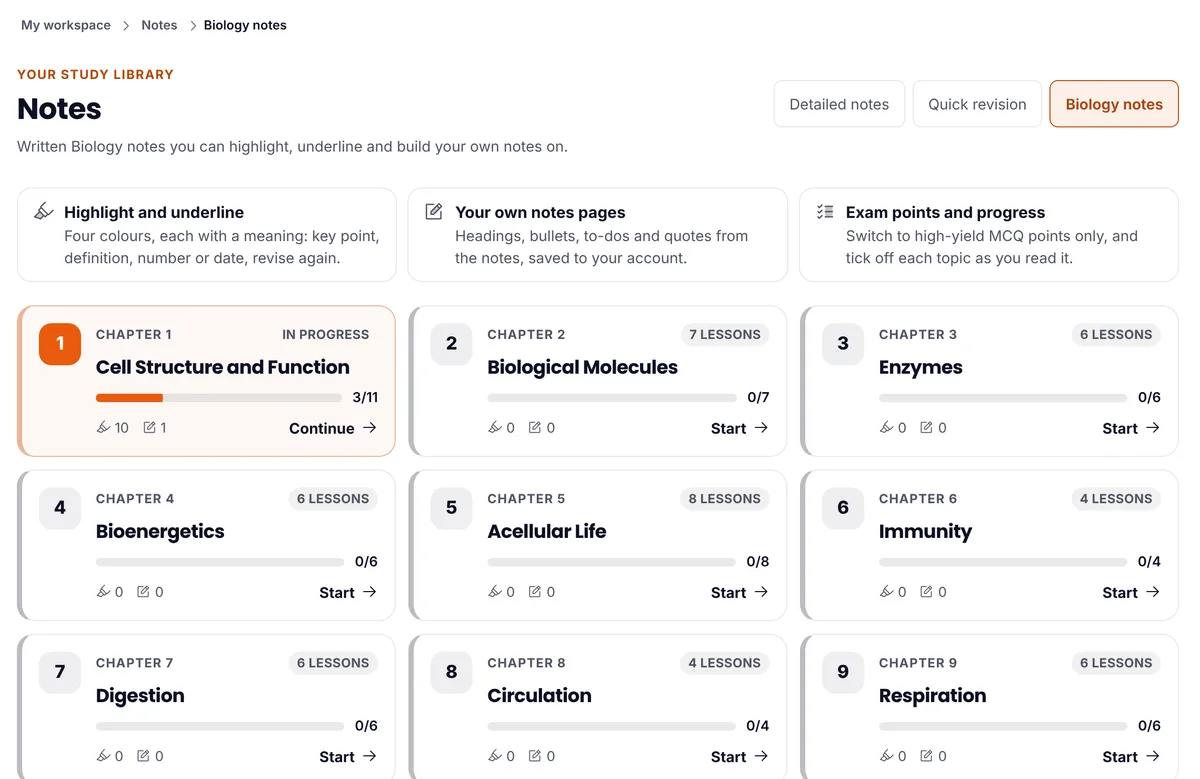Click the 6 LESSONS badge on Chapter 7
1200x779 pixels.
tap(334, 662)
